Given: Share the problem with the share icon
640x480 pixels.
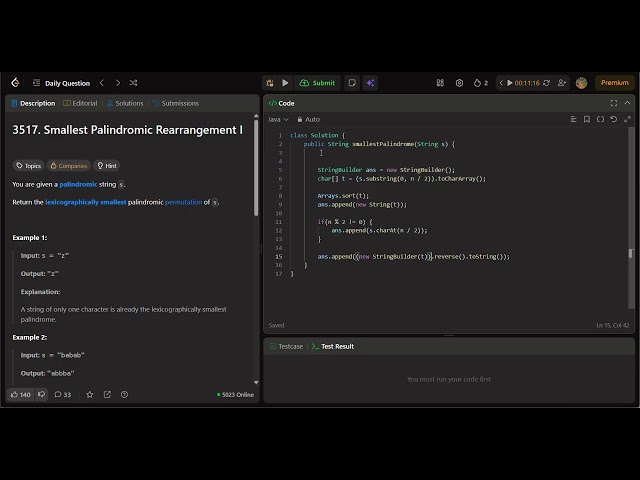Looking at the screenshot, I should click(107, 395).
